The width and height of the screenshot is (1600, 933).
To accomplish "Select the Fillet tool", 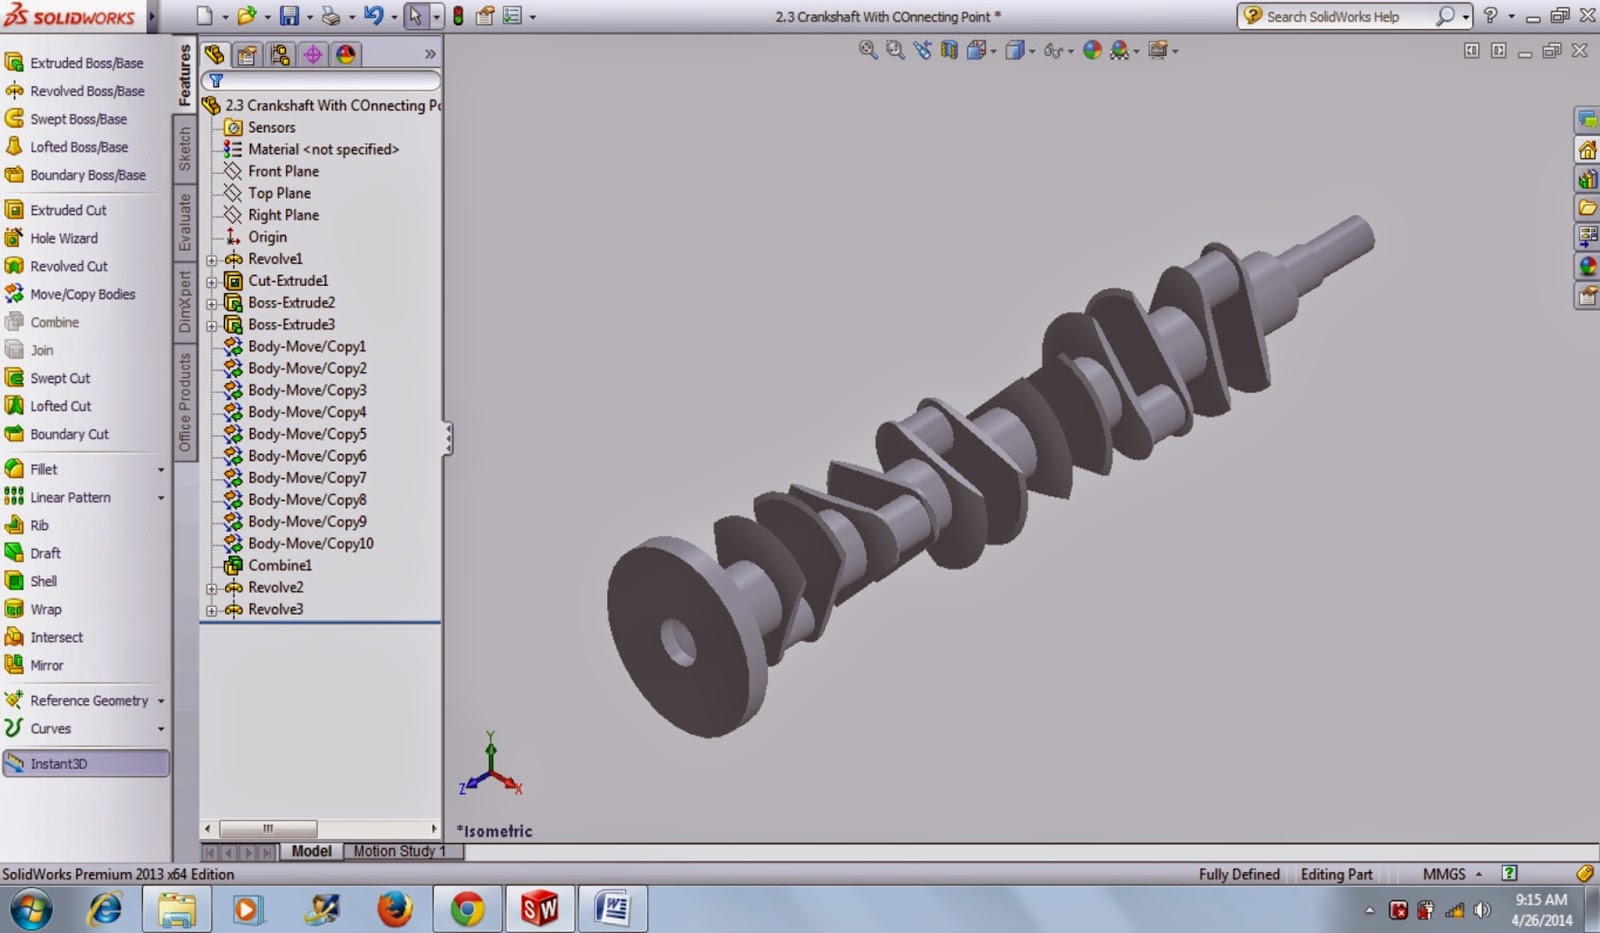I will coord(43,468).
